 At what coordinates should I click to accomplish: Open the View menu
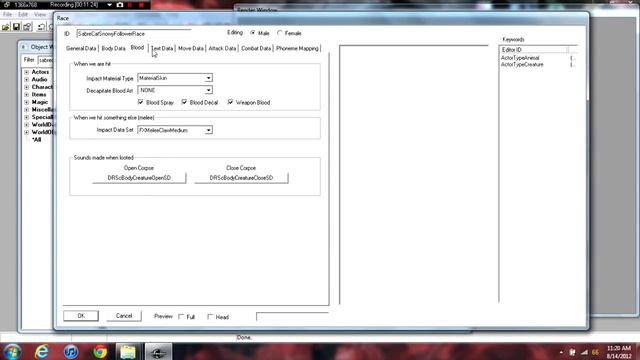[x=40, y=15]
